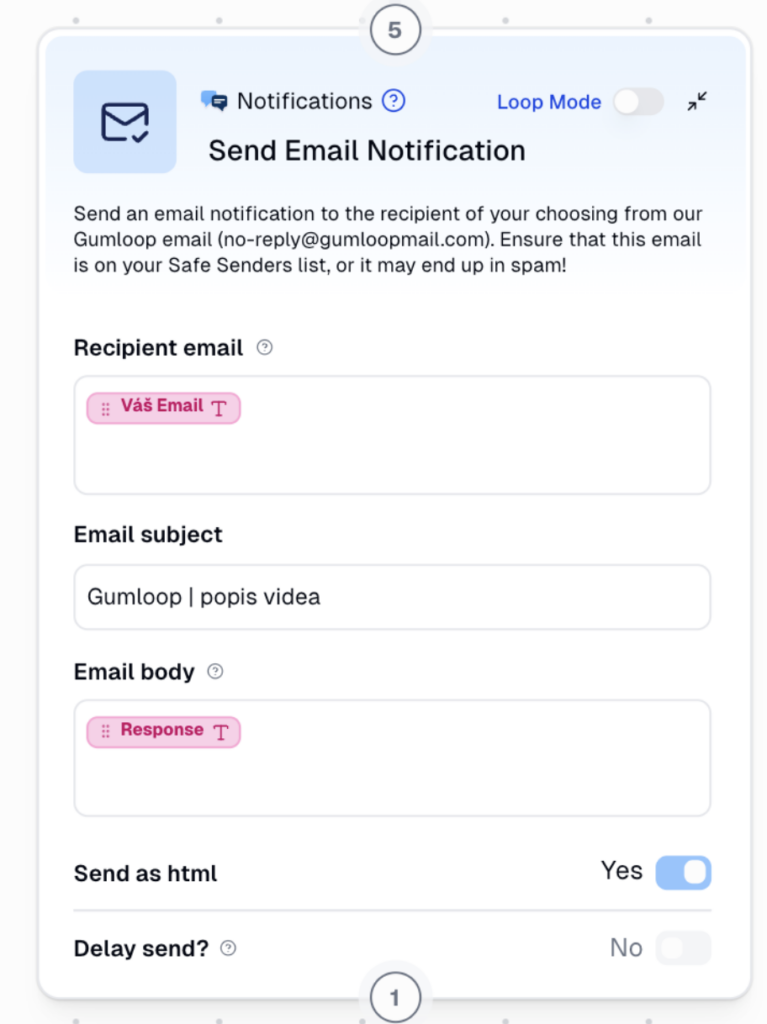The image size is (767, 1024).
Task: Collapse the node with the shrink arrows icon
Action: click(697, 101)
